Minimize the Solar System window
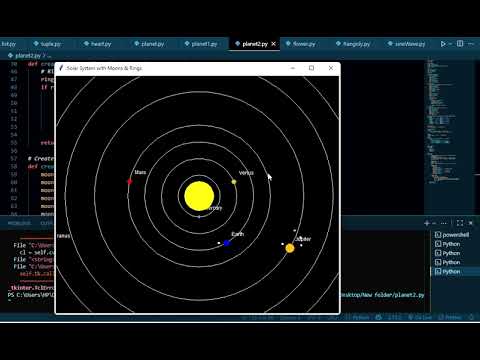The width and height of the screenshot is (480, 360). [x=293, y=68]
